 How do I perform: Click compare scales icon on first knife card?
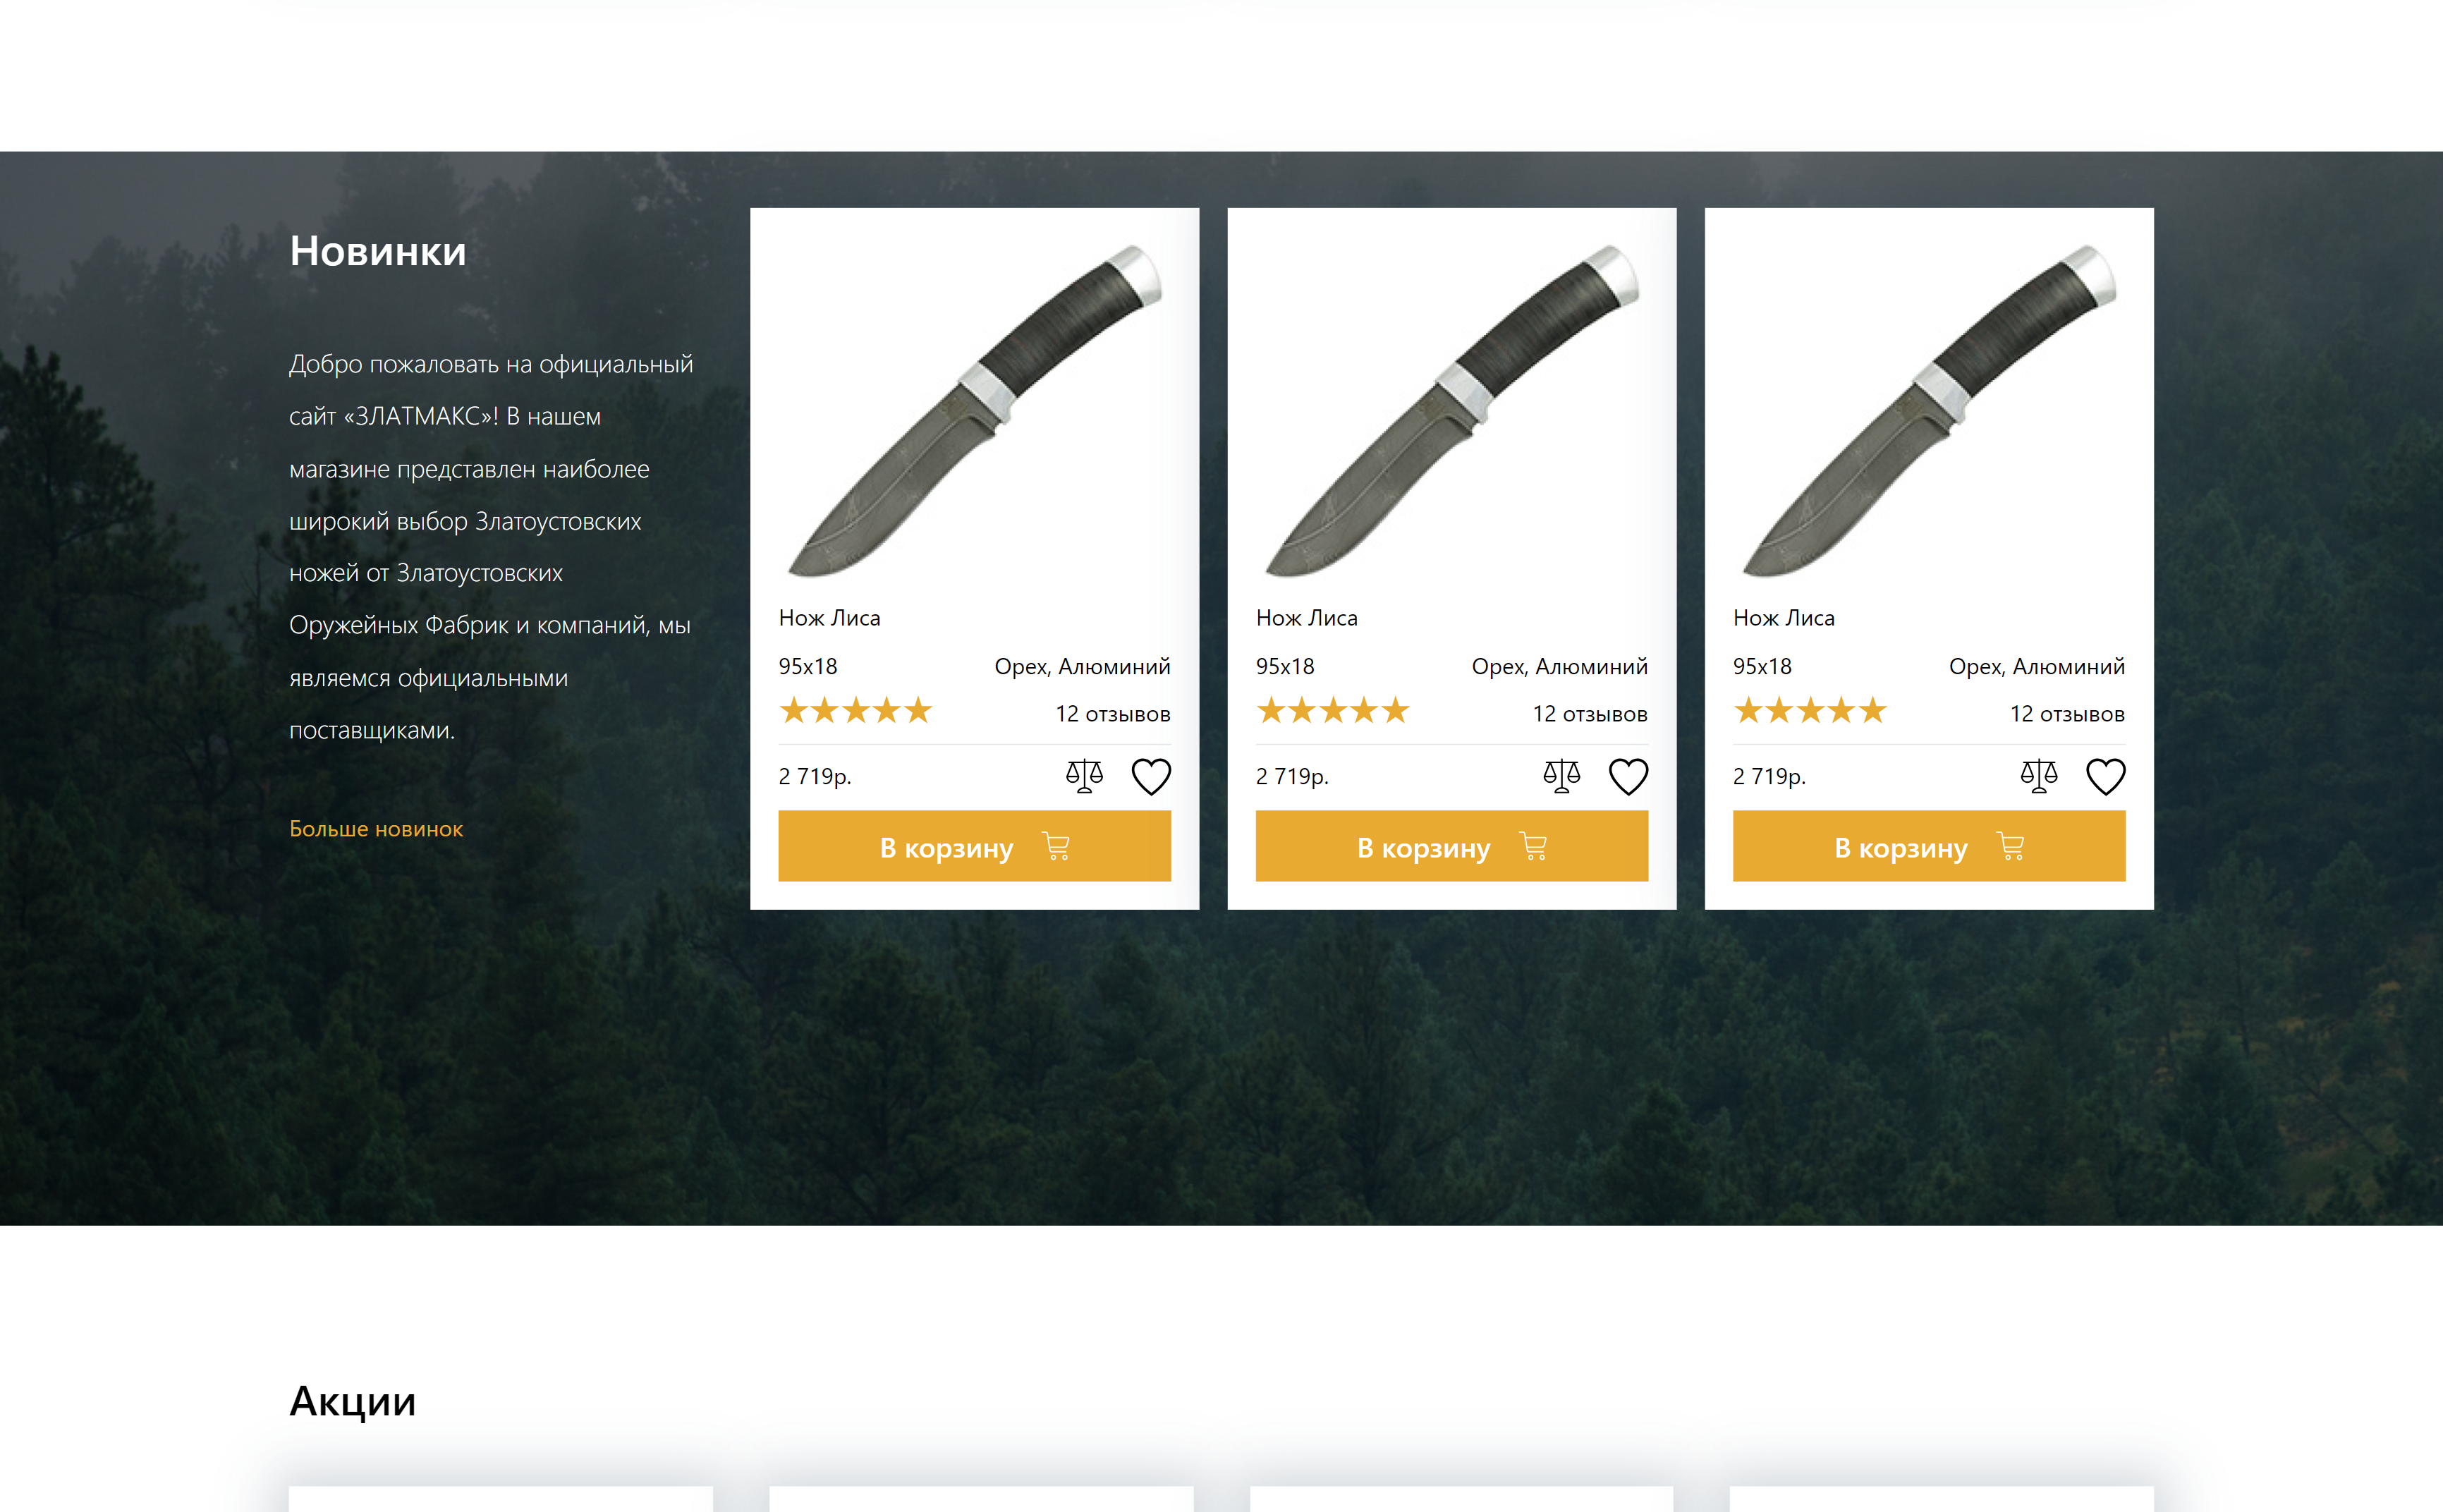pyautogui.click(x=1084, y=776)
